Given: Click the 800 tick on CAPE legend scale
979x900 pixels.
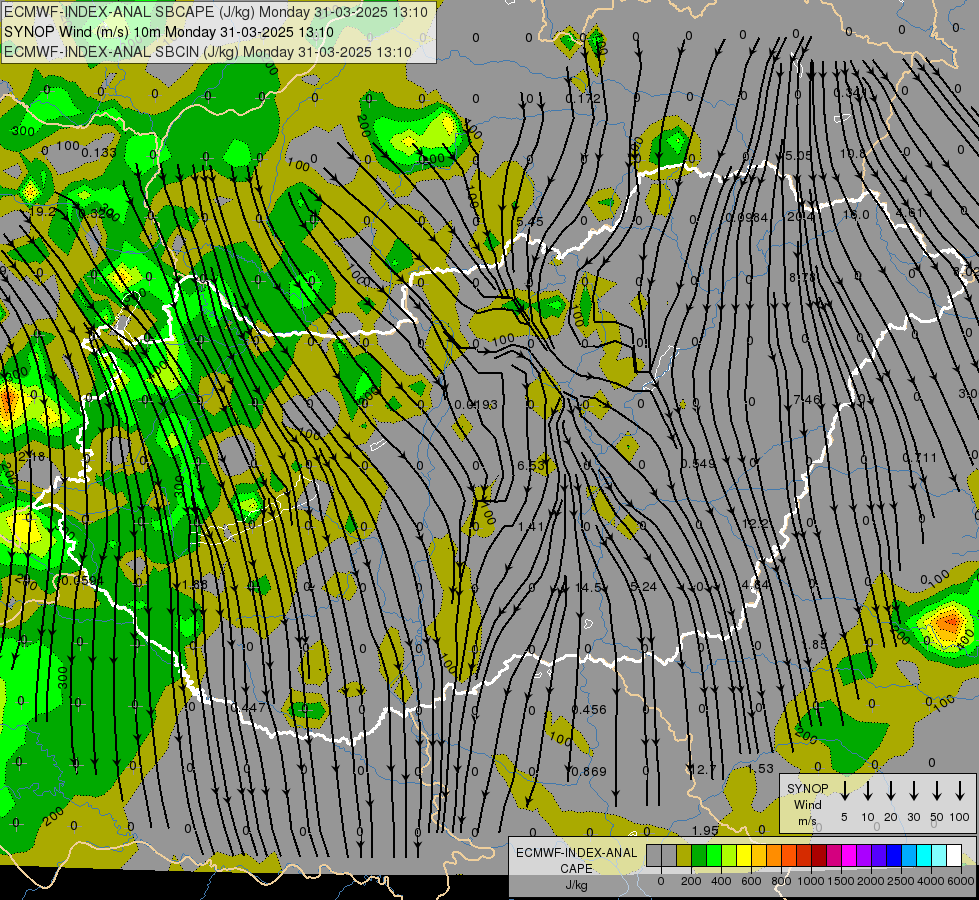Looking at the screenshot, I should tap(781, 881).
